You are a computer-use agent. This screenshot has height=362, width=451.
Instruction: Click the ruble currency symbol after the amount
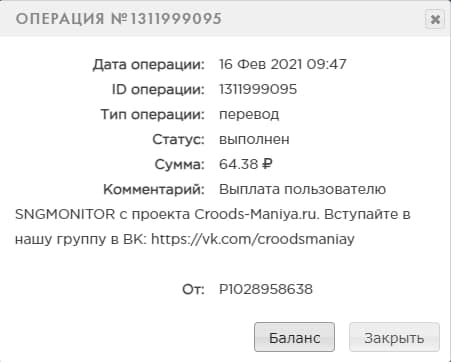point(267,164)
